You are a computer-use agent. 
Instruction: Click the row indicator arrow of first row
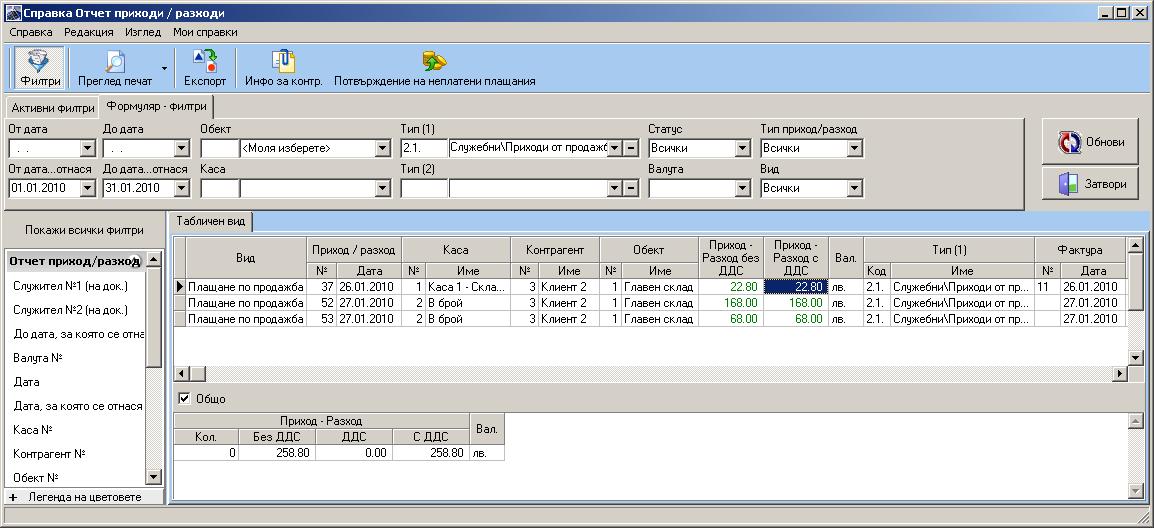click(x=180, y=286)
